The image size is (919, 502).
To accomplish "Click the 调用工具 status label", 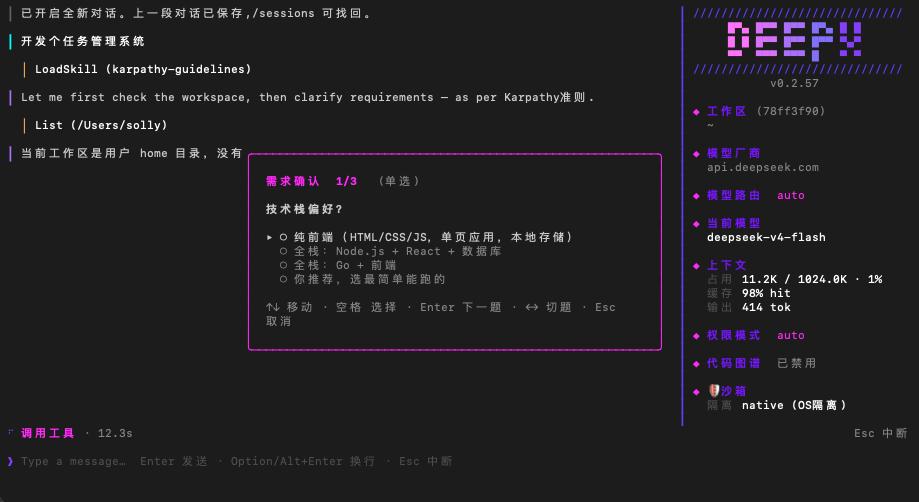I will click(x=48, y=433).
